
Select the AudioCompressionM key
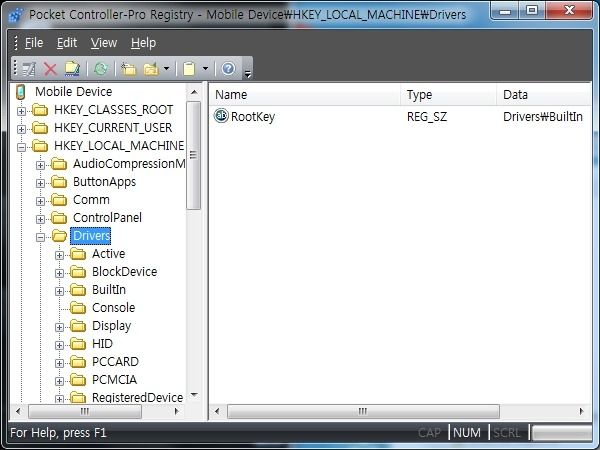pyautogui.click(x=129, y=164)
